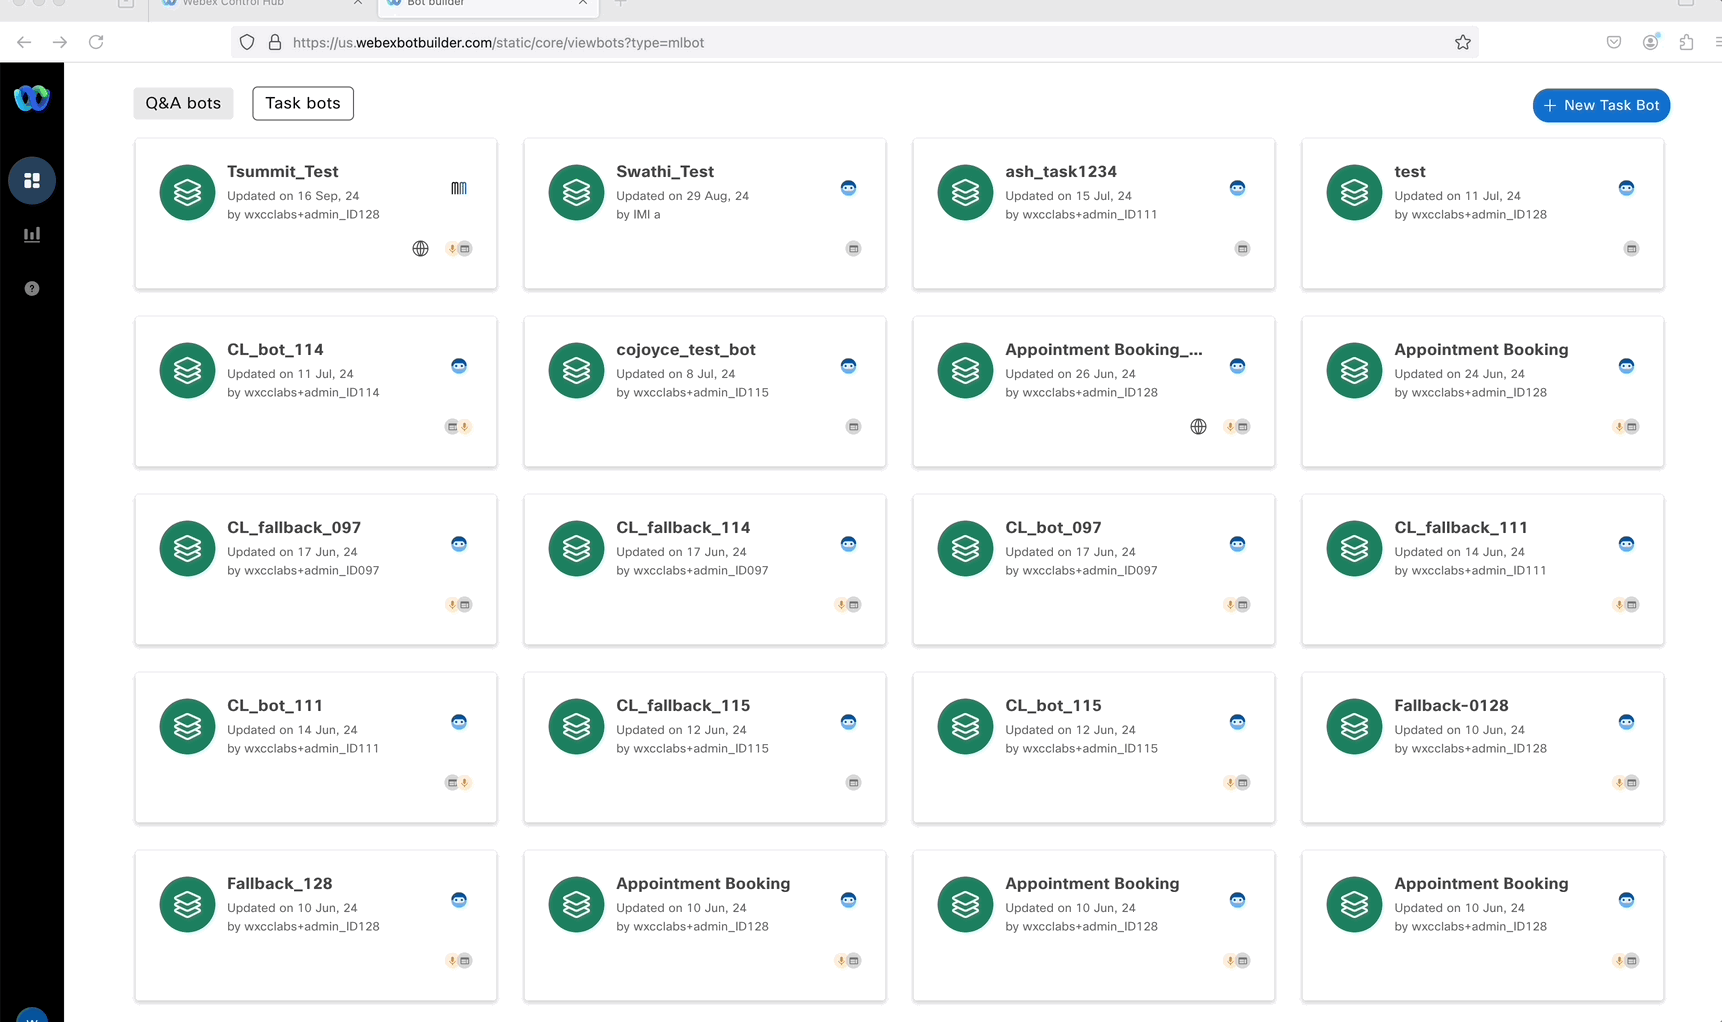This screenshot has height=1022, width=1722.
Task: Switch to the Q&A bots tab
Action: pyautogui.click(x=183, y=103)
